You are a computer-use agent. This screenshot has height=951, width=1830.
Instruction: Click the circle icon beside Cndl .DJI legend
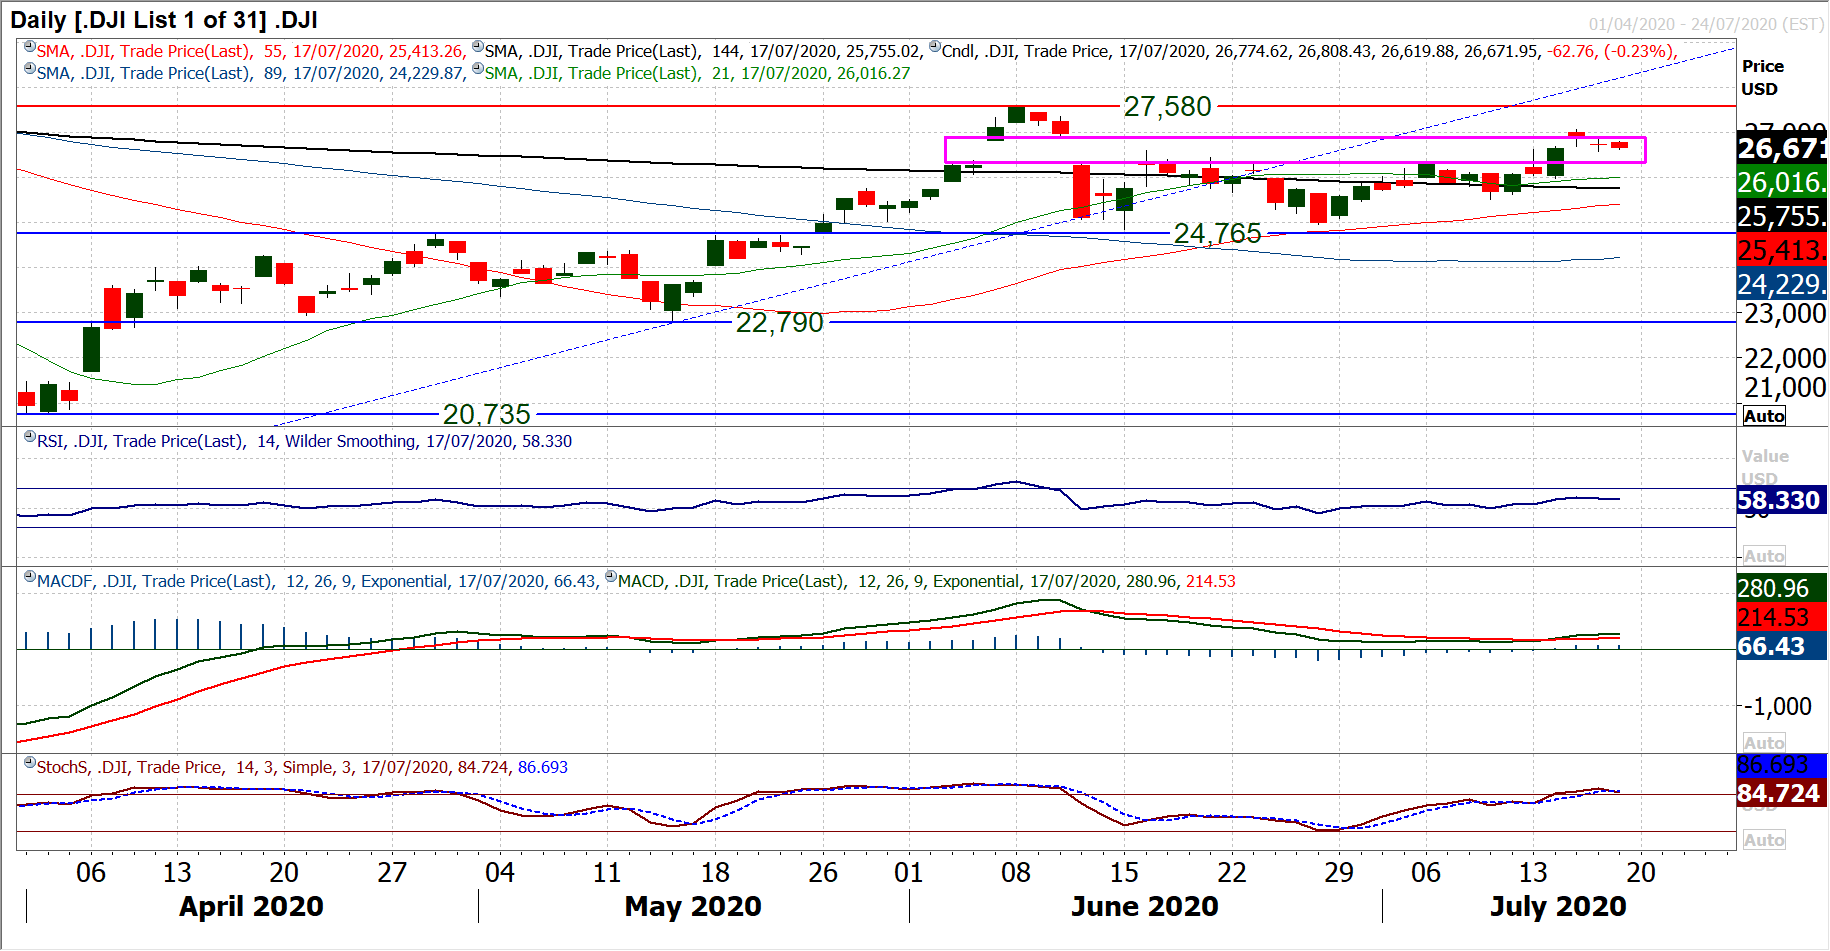935,47
